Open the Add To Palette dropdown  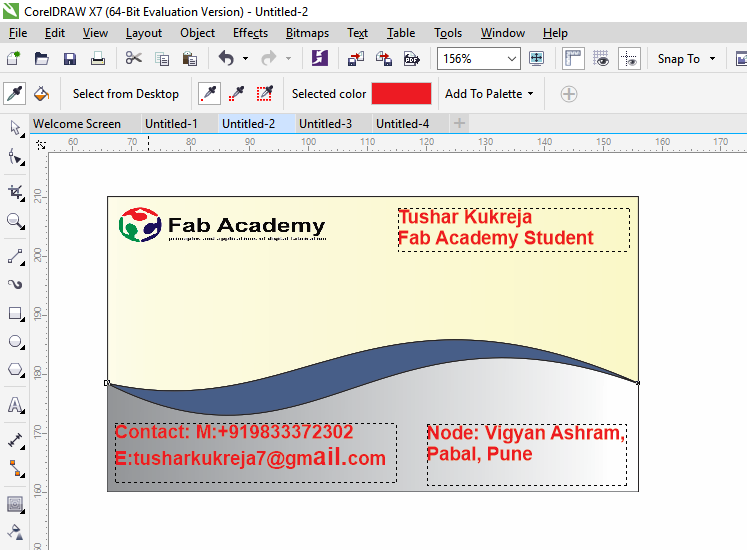click(x=489, y=94)
